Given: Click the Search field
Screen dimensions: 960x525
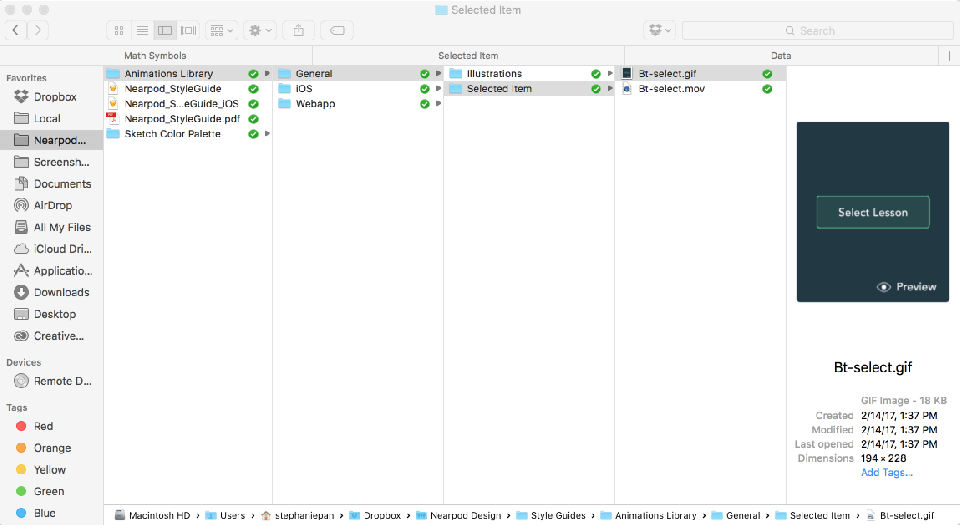Looking at the screenshot, I should [817, 31].
